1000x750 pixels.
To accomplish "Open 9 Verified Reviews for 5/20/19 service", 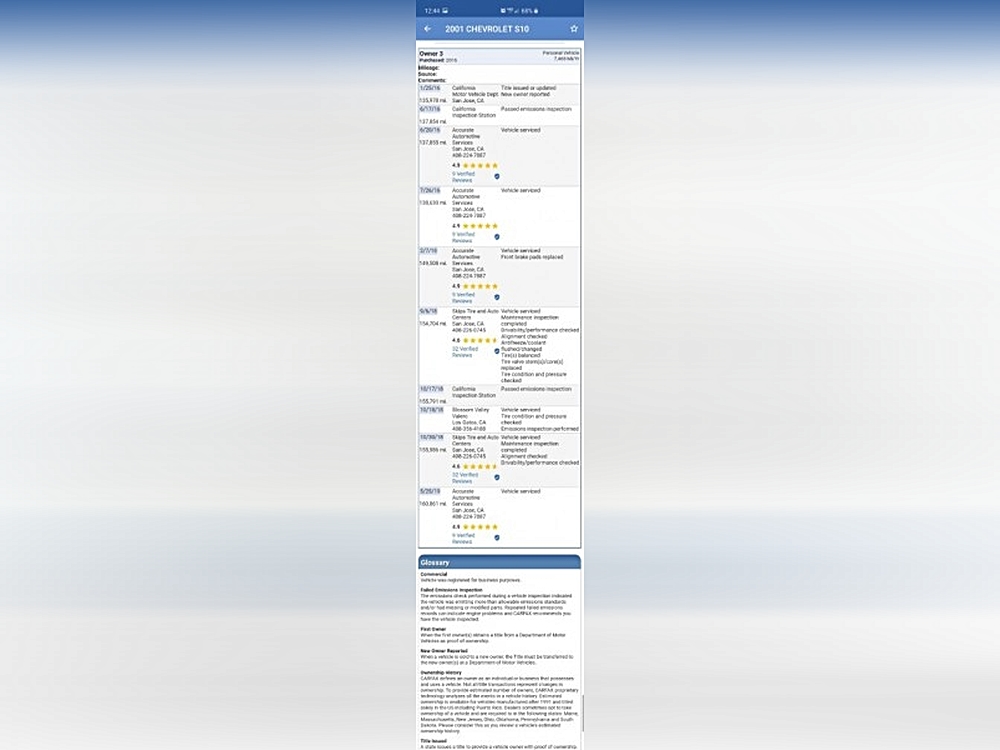I will (x=463, y=538).
